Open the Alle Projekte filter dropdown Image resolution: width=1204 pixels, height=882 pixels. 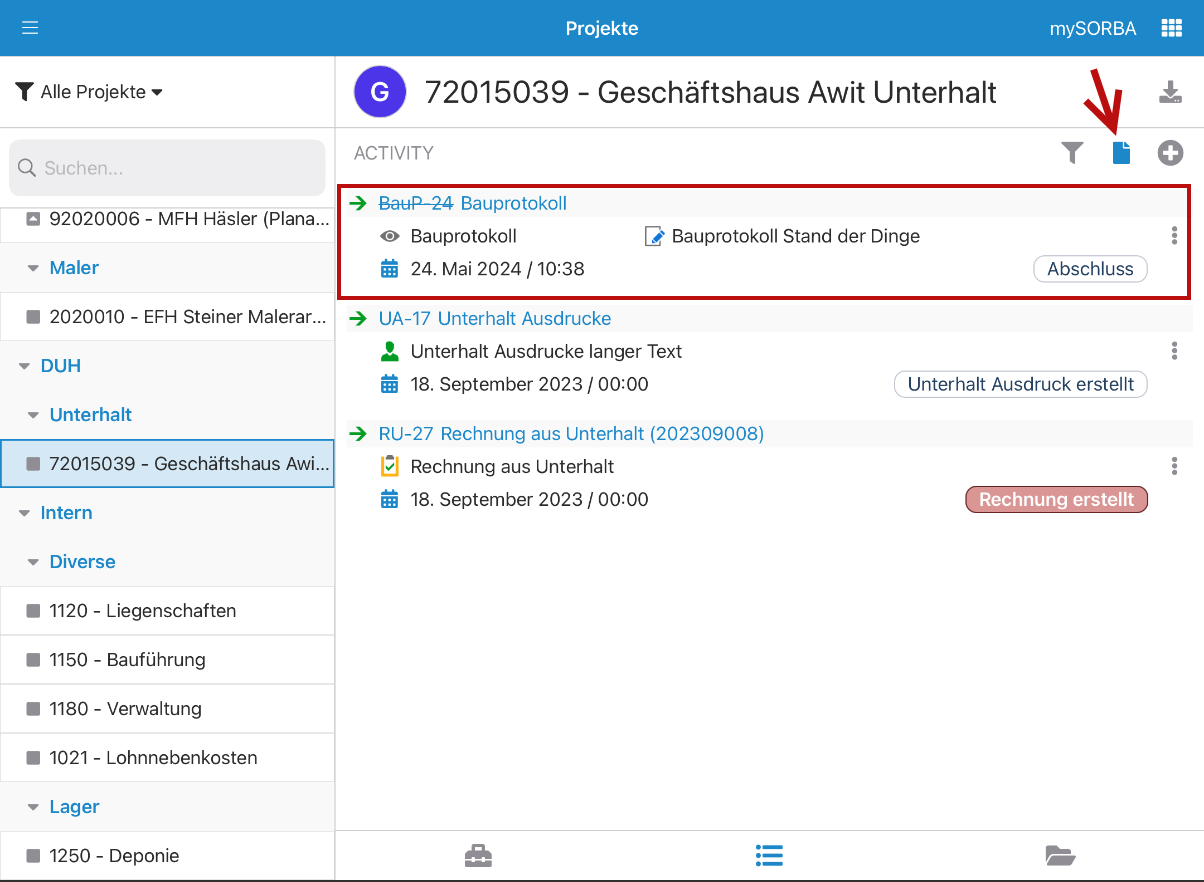[x=89, y=92]
